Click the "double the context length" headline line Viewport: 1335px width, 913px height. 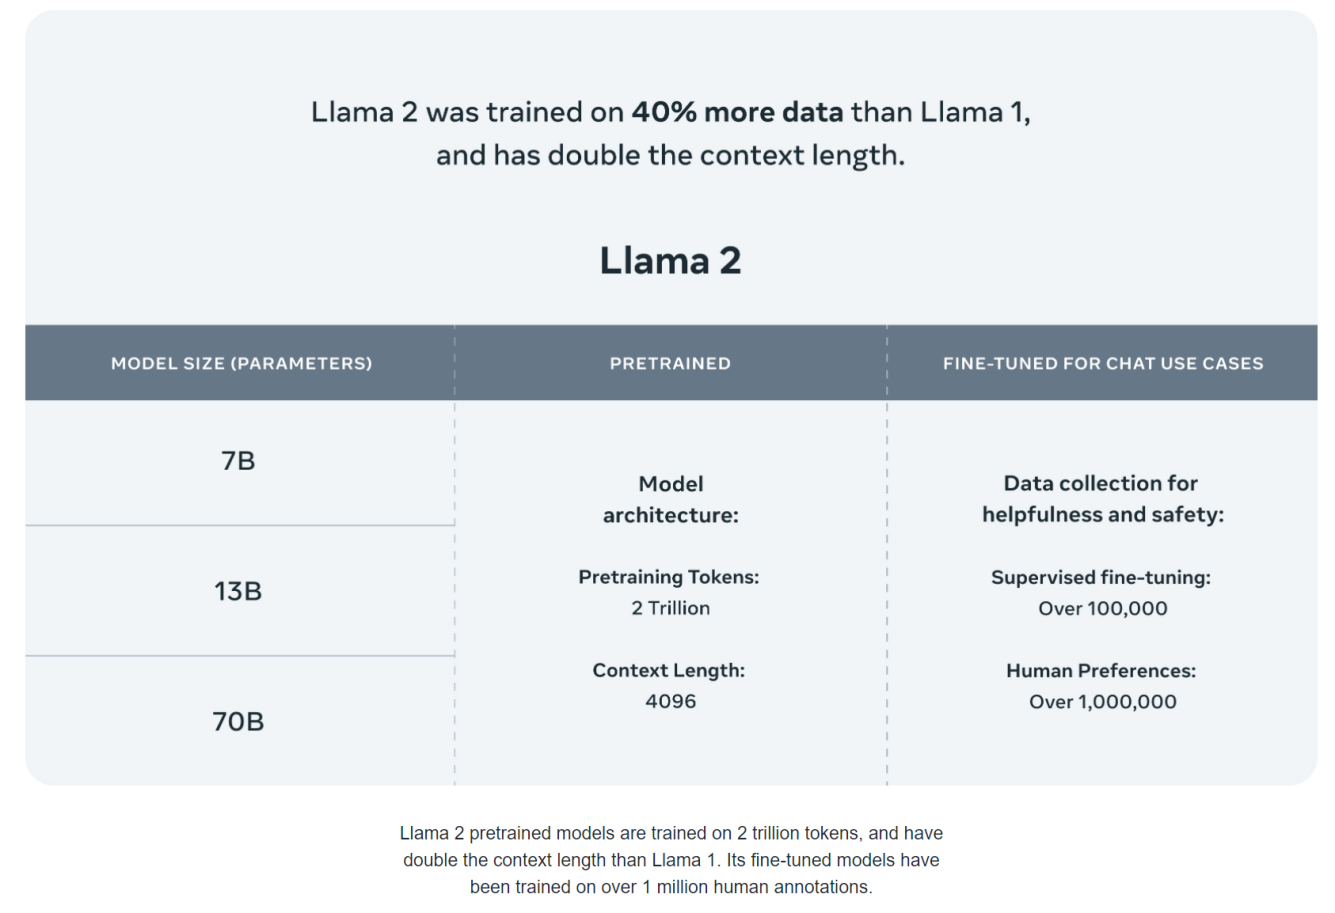670,156
